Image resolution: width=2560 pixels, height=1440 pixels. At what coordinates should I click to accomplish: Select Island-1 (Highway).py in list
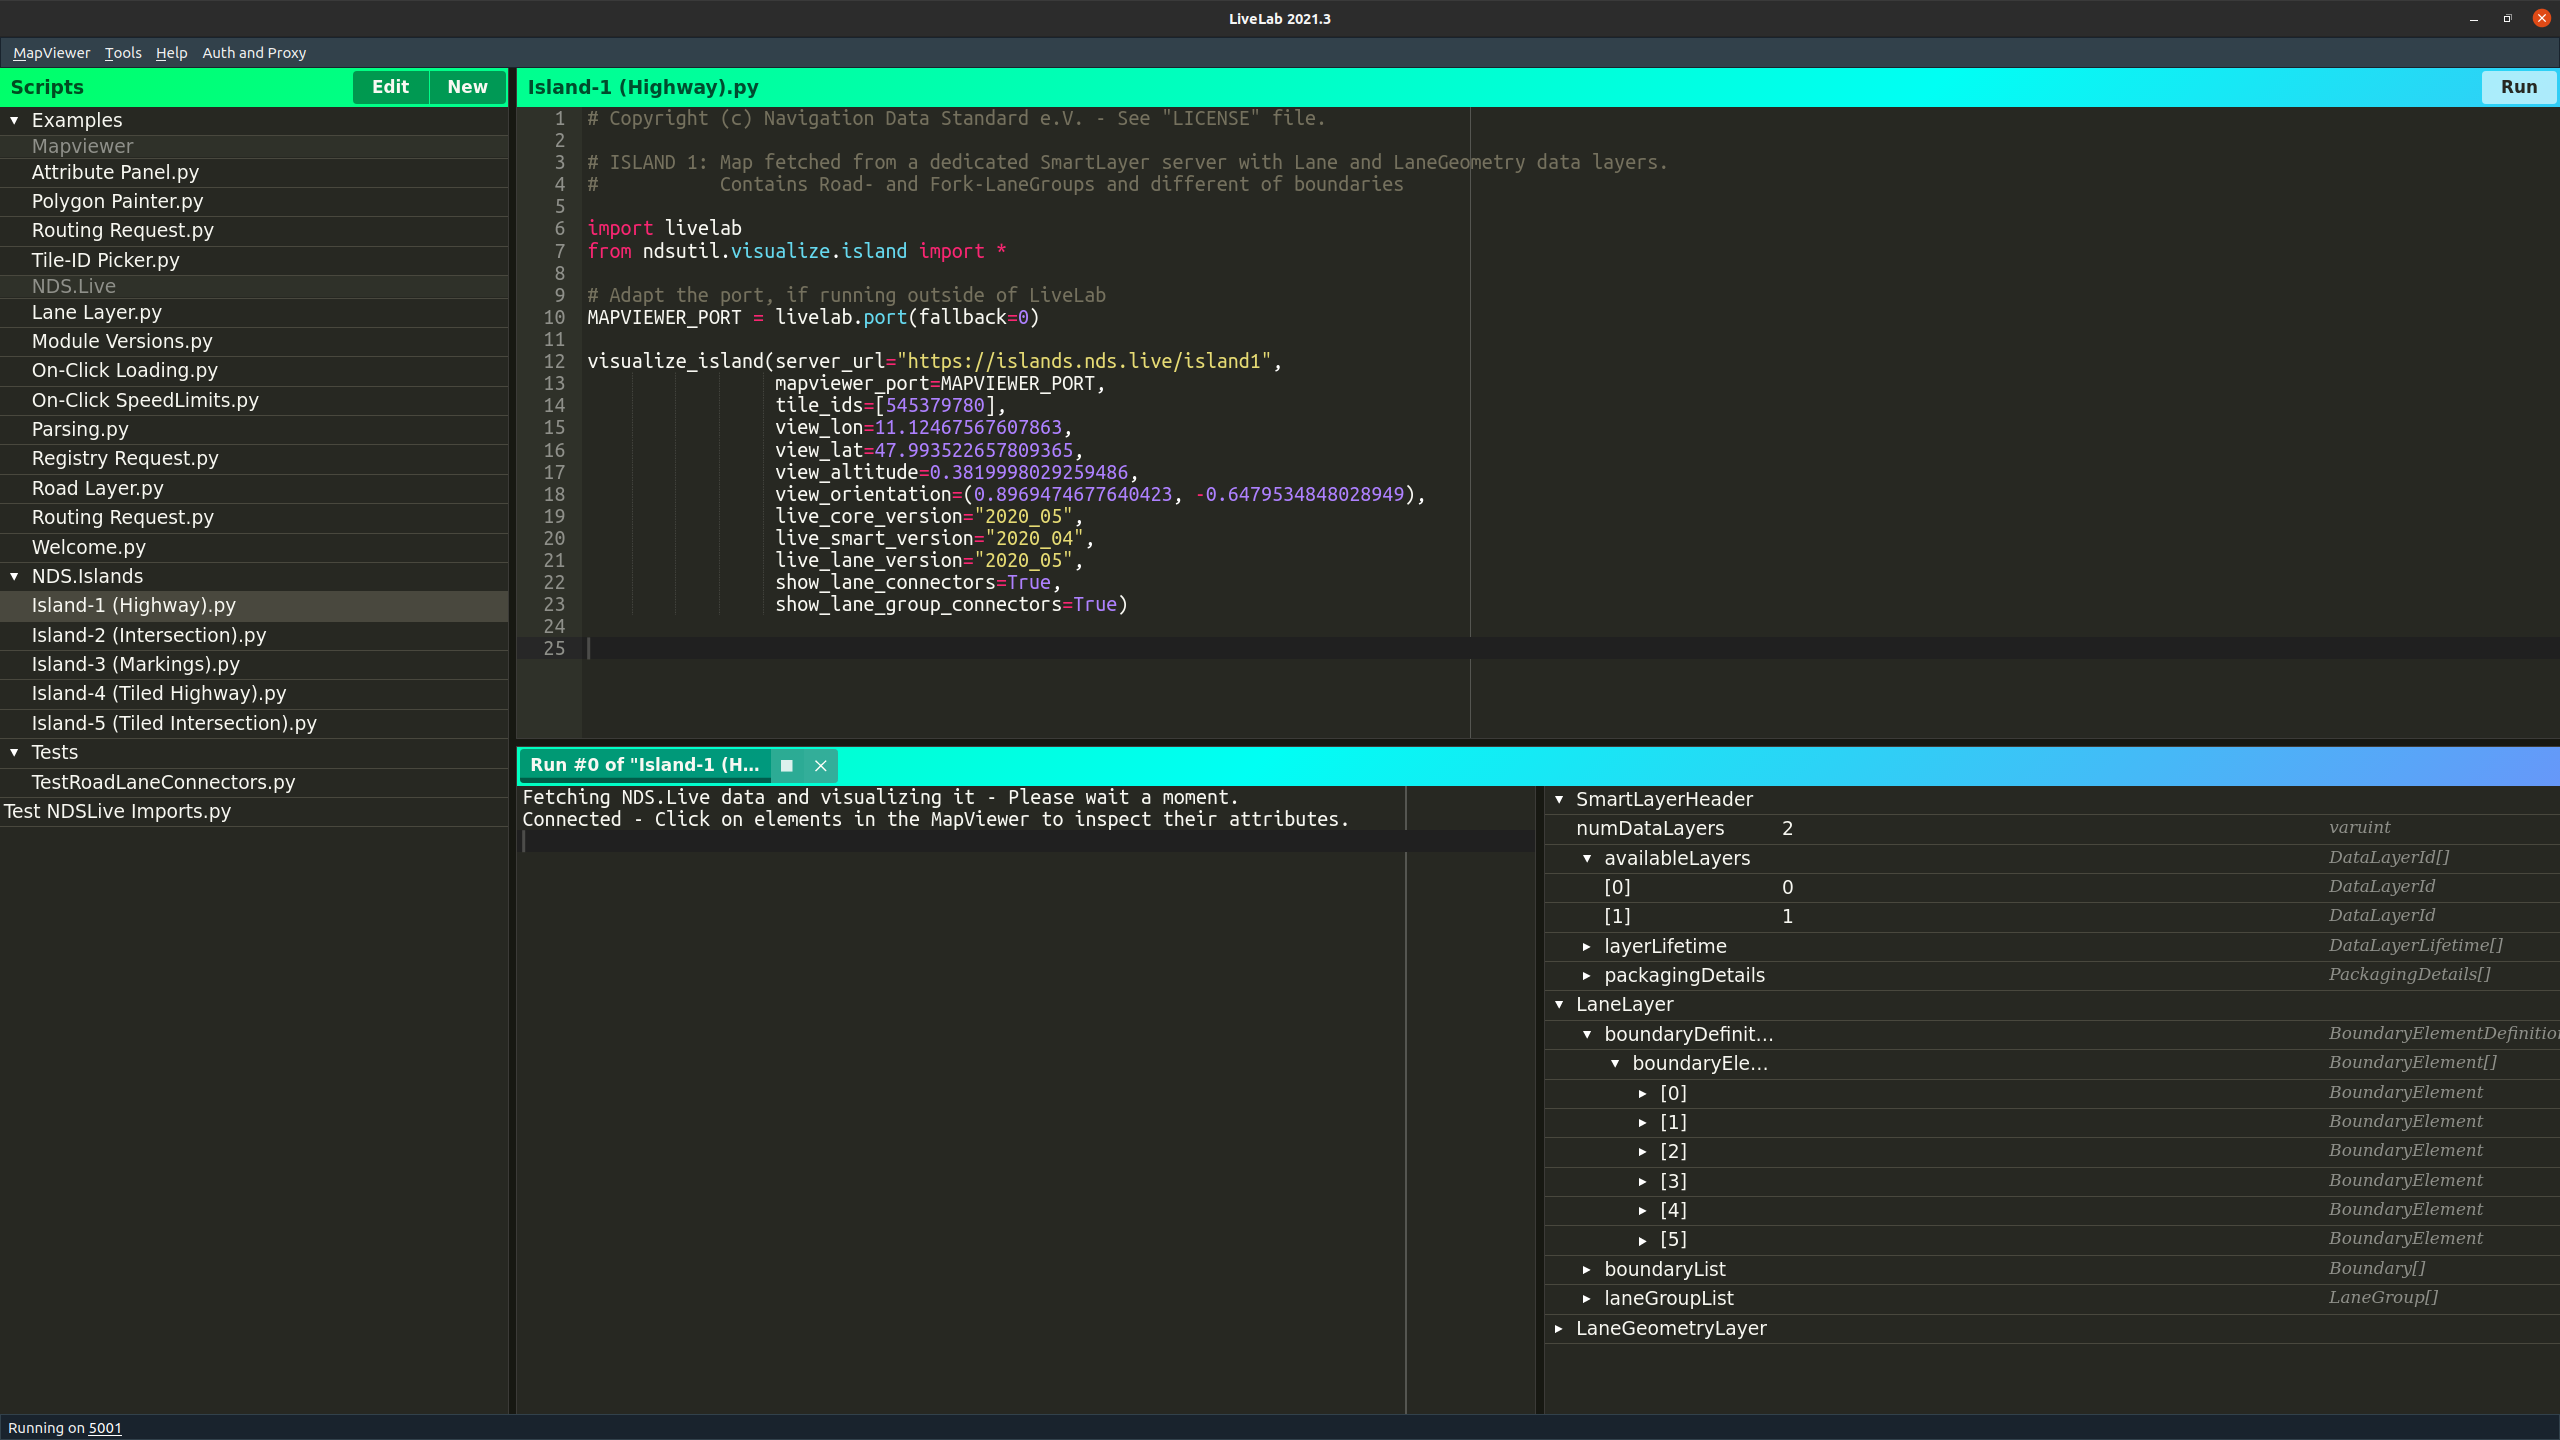[254, 605]
